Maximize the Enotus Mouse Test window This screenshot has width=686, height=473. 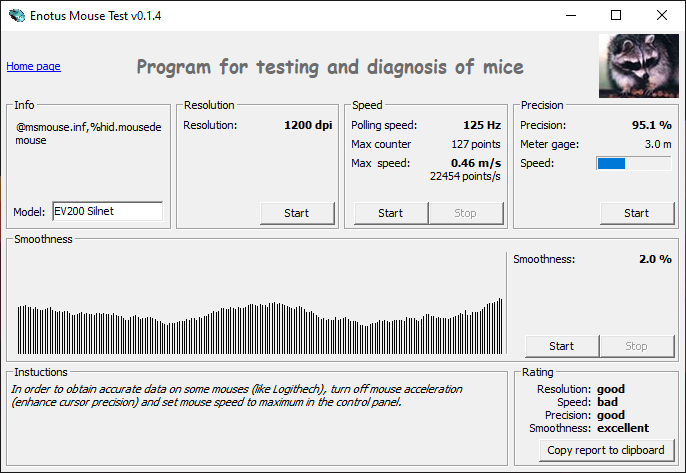[x=616, y=15]
